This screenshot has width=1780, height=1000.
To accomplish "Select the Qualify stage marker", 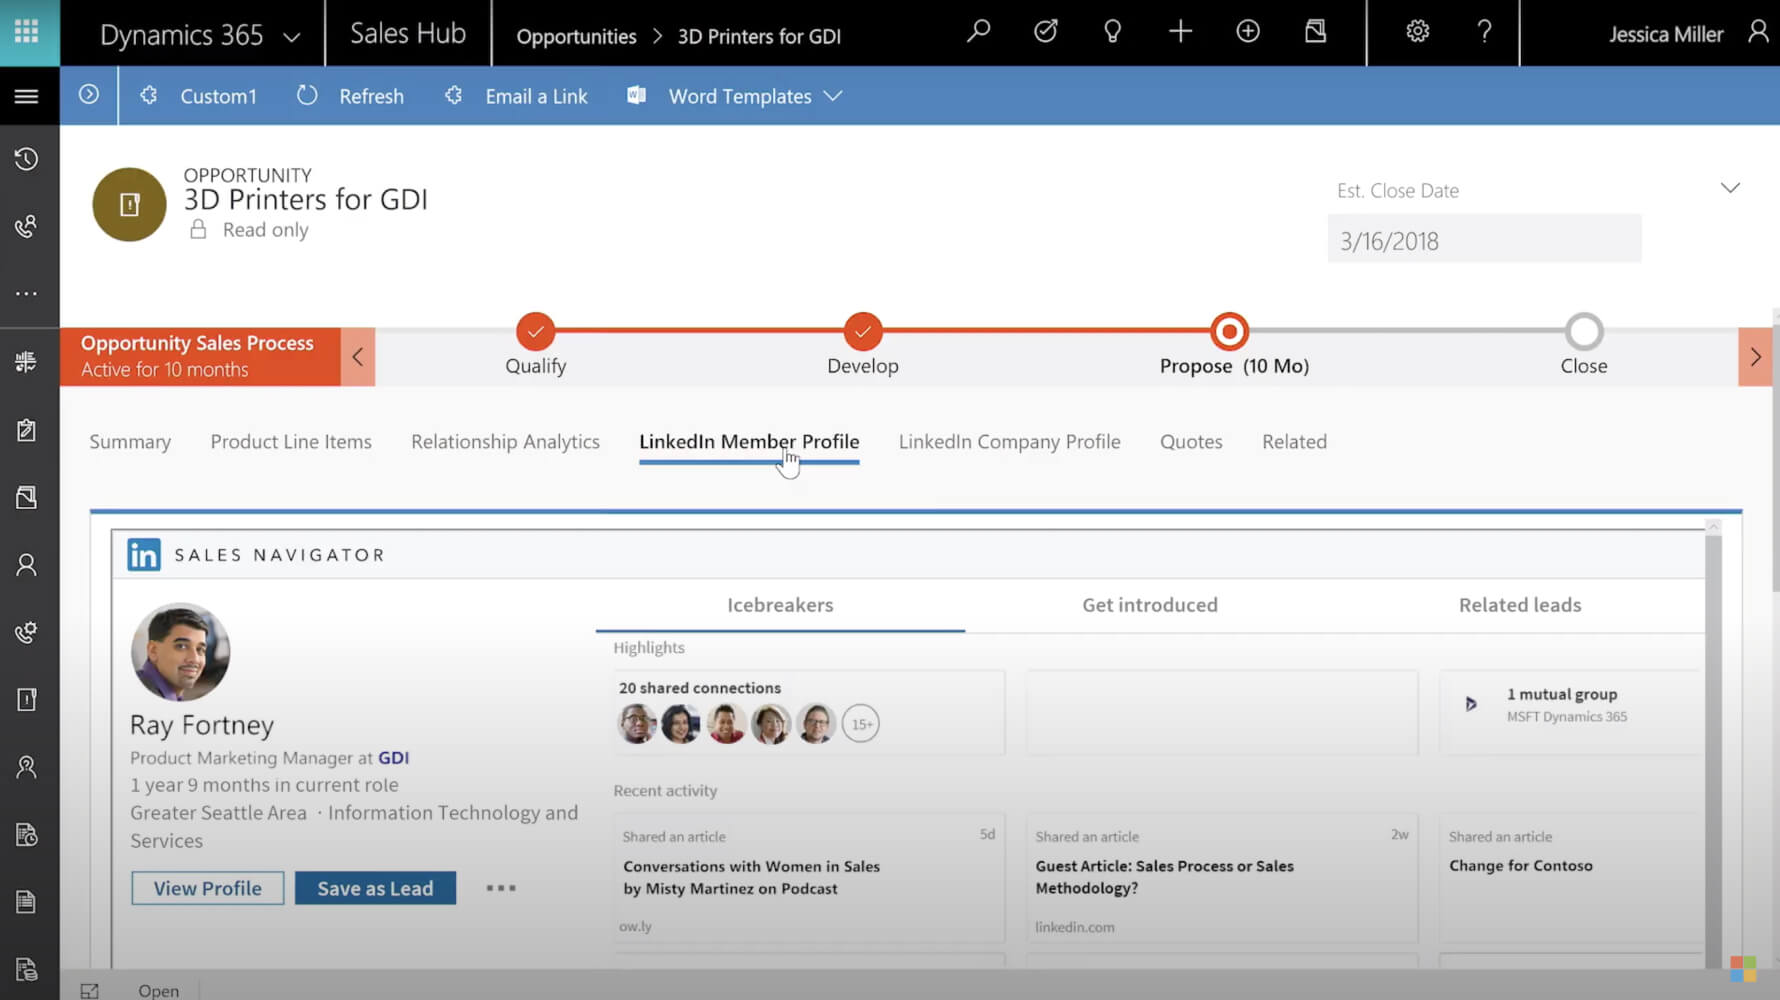I will [x=536, y=331].
